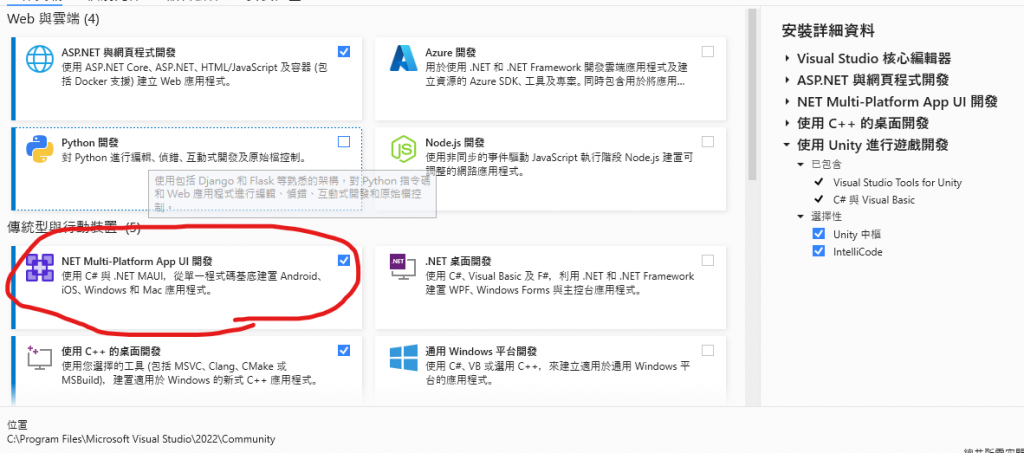The width and height of the screenshot is (1024, 453).
Task: Click the workloads list vertical scrollbar
Action: 752,95
